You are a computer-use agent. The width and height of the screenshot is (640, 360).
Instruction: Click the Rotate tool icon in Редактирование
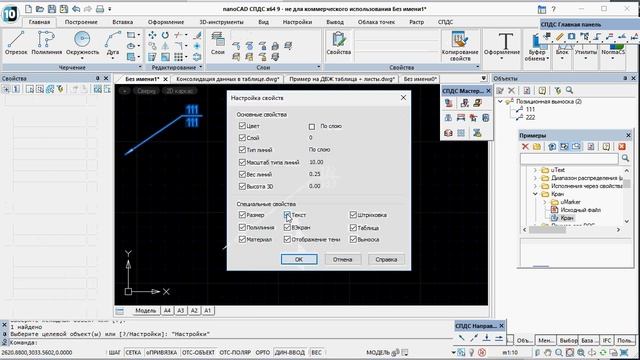[165, 35]
